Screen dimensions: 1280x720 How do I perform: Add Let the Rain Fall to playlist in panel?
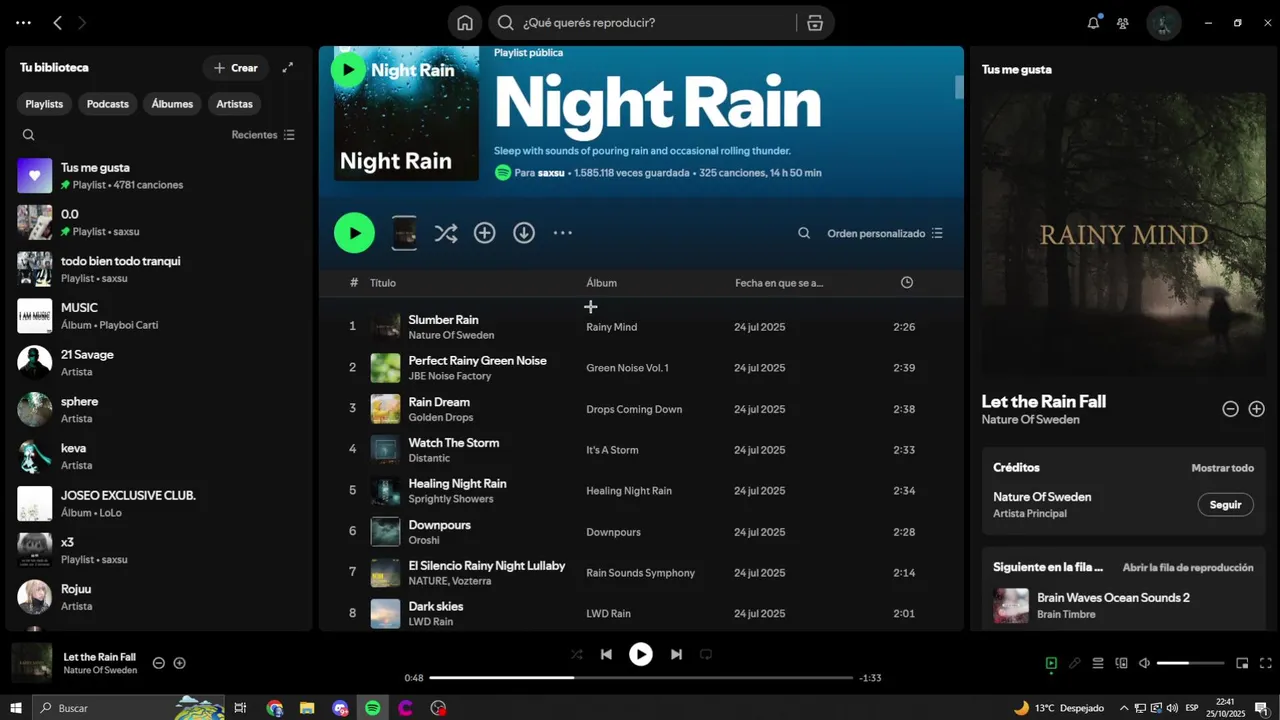(x=1257, y=409)
